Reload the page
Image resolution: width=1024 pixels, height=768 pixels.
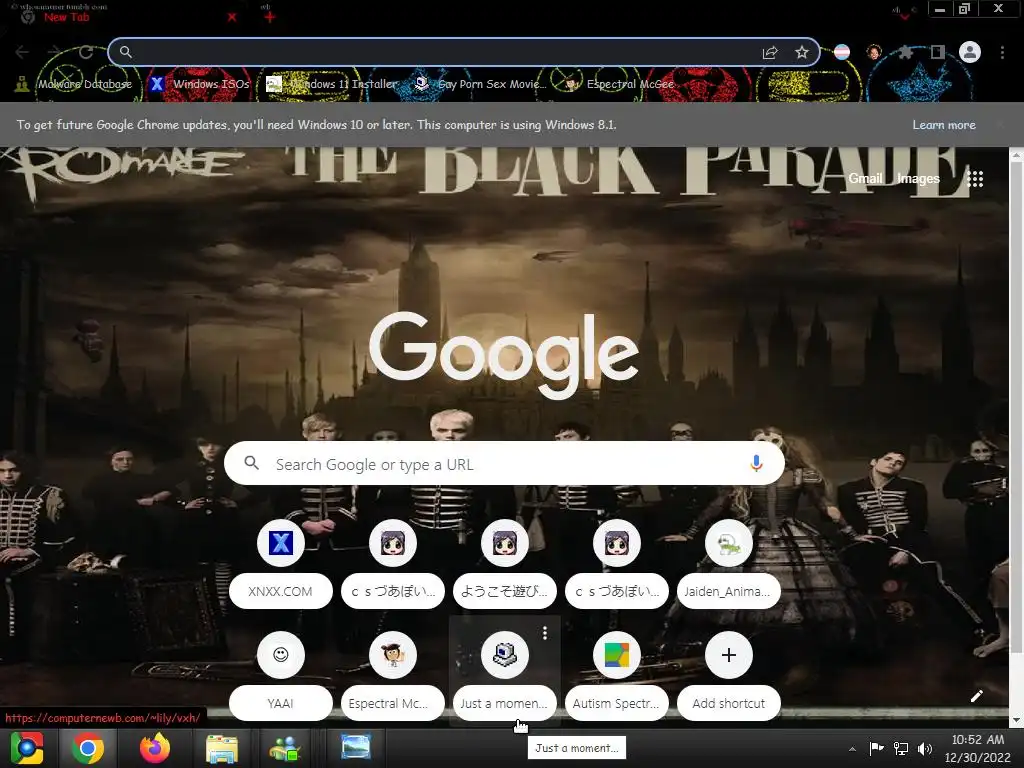click(x=86, y=52)
